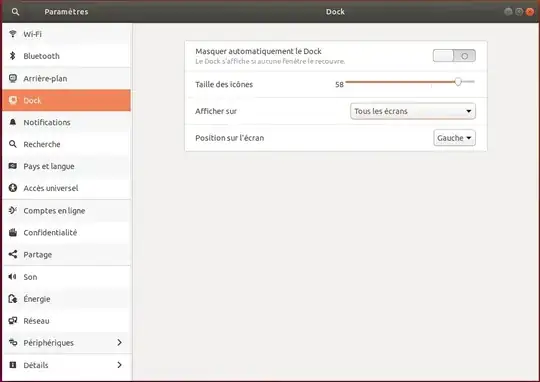Image resolution: width=540 pixels, height=382 pixels.
Task: Select the Partage share icon
Action: click(13, 254)
